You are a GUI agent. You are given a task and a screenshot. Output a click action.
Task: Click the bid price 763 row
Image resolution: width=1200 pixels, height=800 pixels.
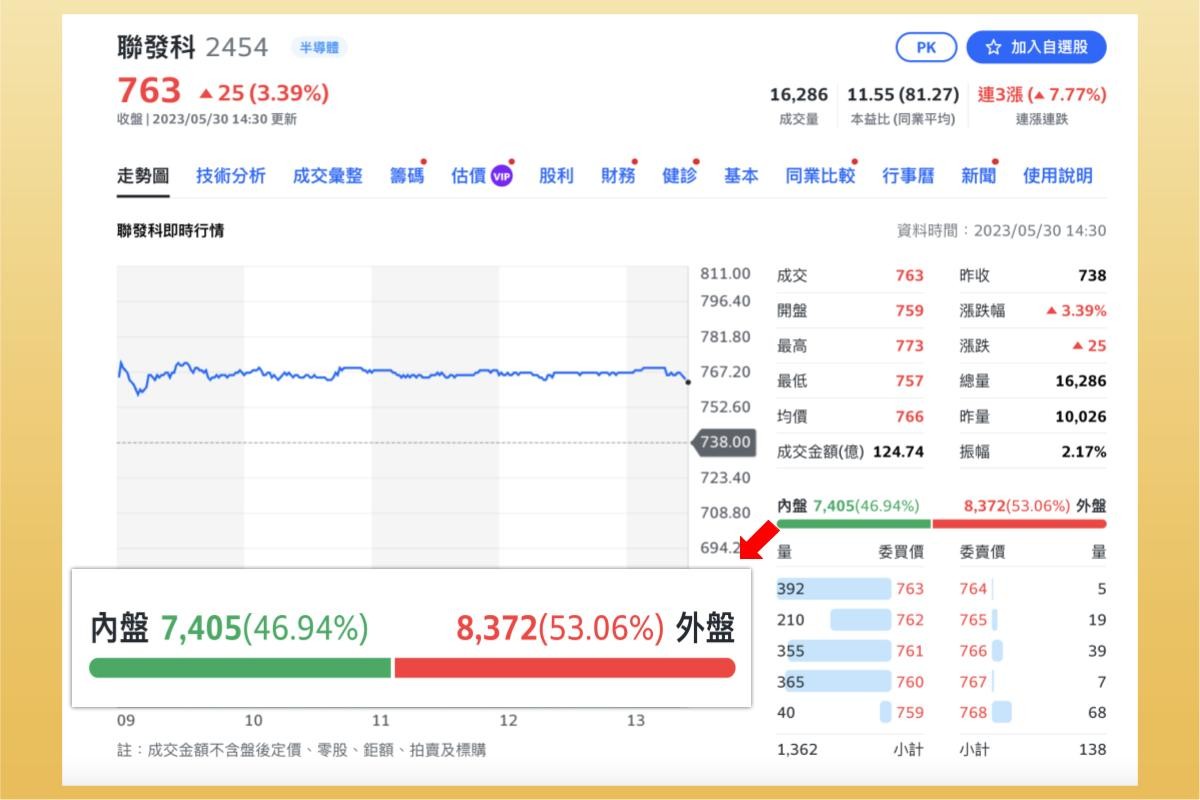pos(851,589)
